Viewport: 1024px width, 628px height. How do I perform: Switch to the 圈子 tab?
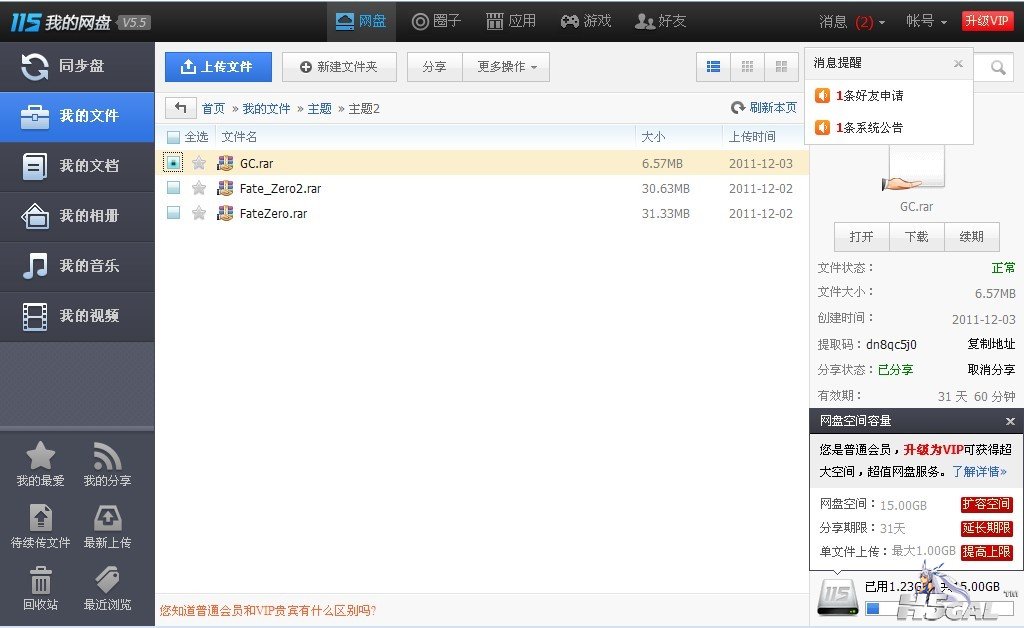tap(436, 21)
